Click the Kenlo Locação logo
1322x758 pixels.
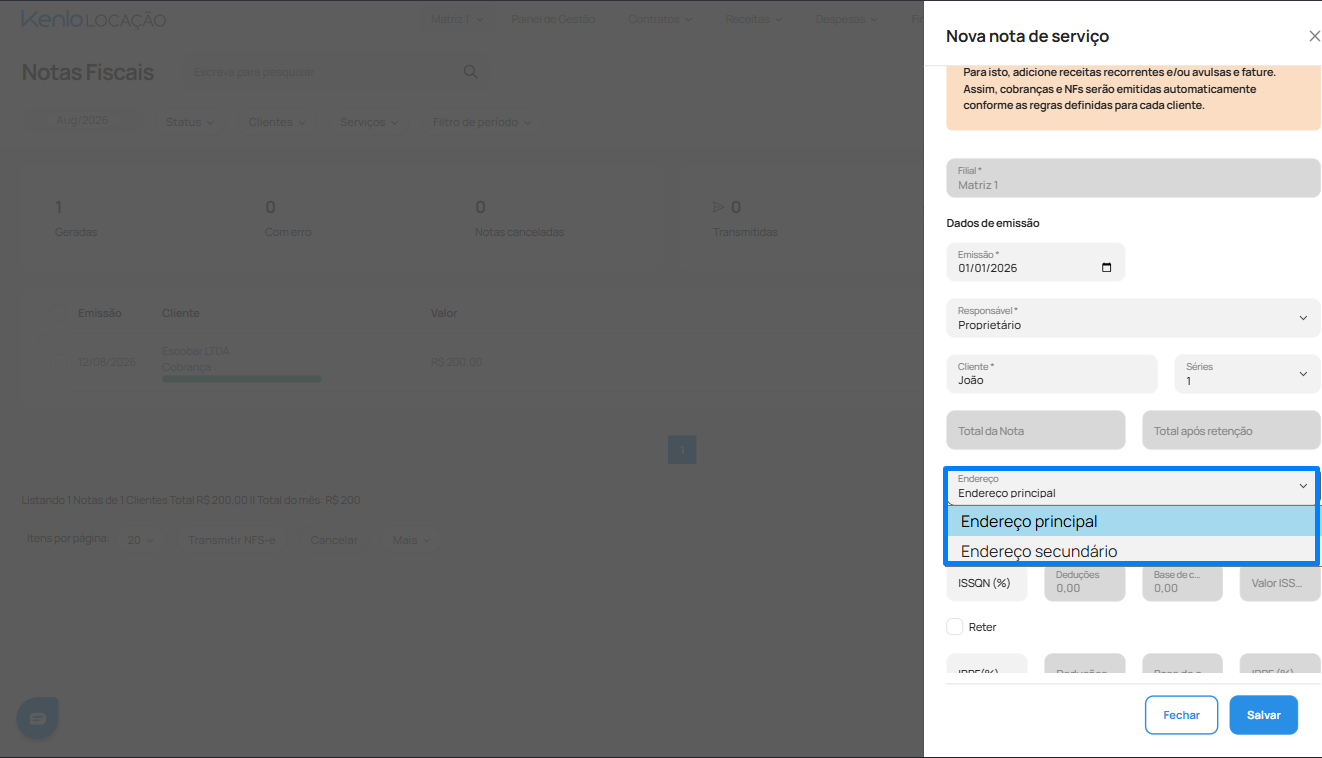pyautogui.click(x=94, y=20)
